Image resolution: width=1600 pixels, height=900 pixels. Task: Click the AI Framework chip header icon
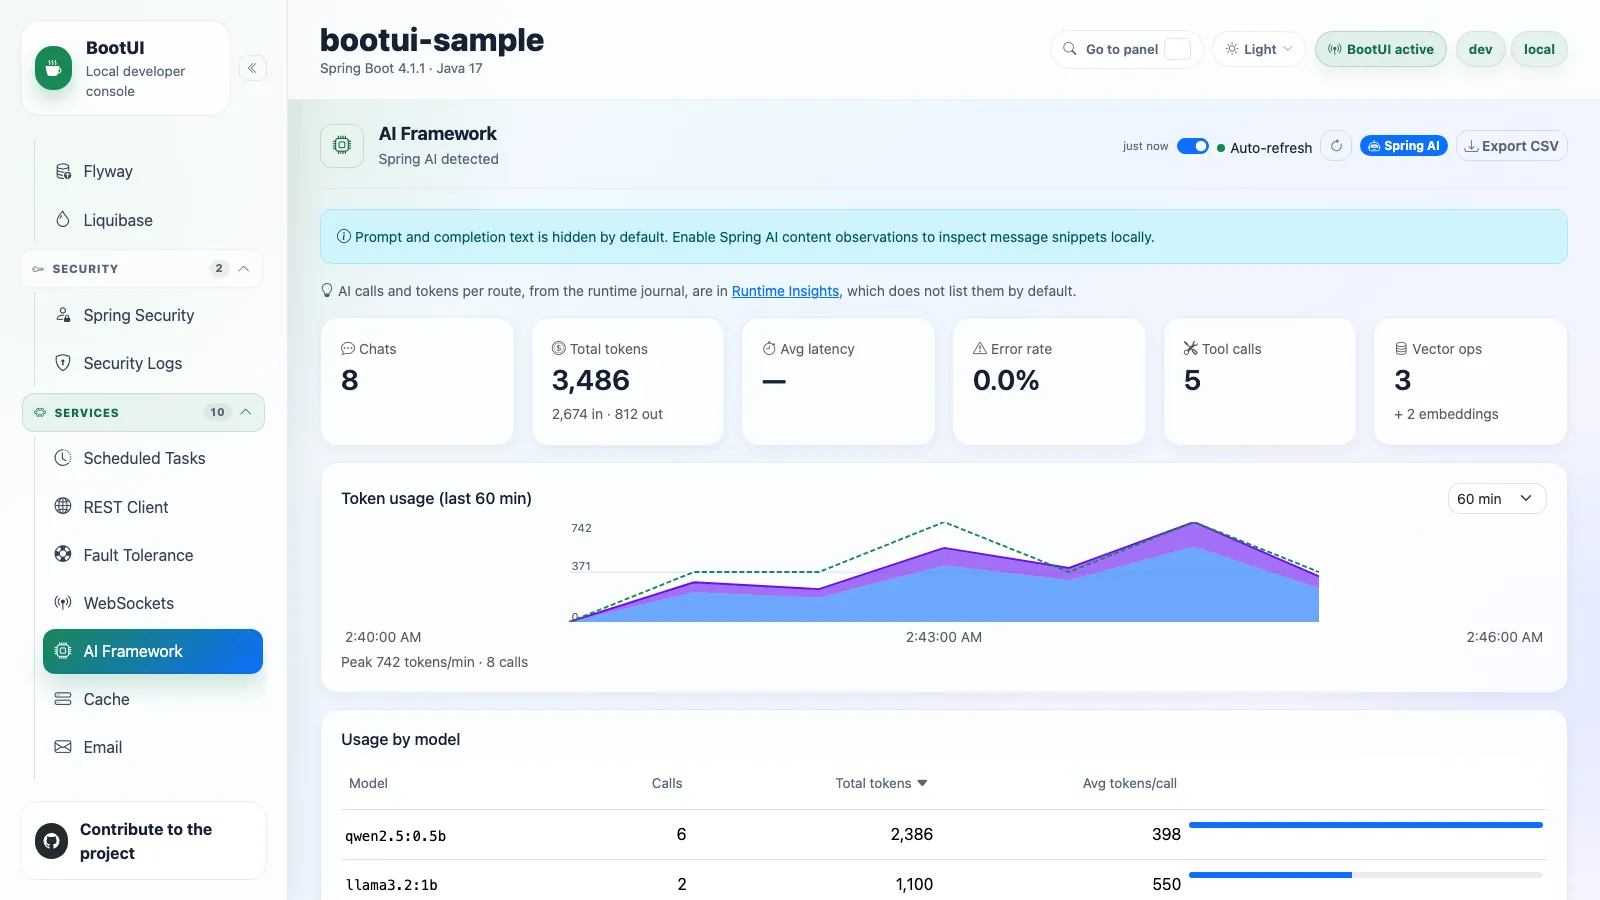click(x=342, y=145)
